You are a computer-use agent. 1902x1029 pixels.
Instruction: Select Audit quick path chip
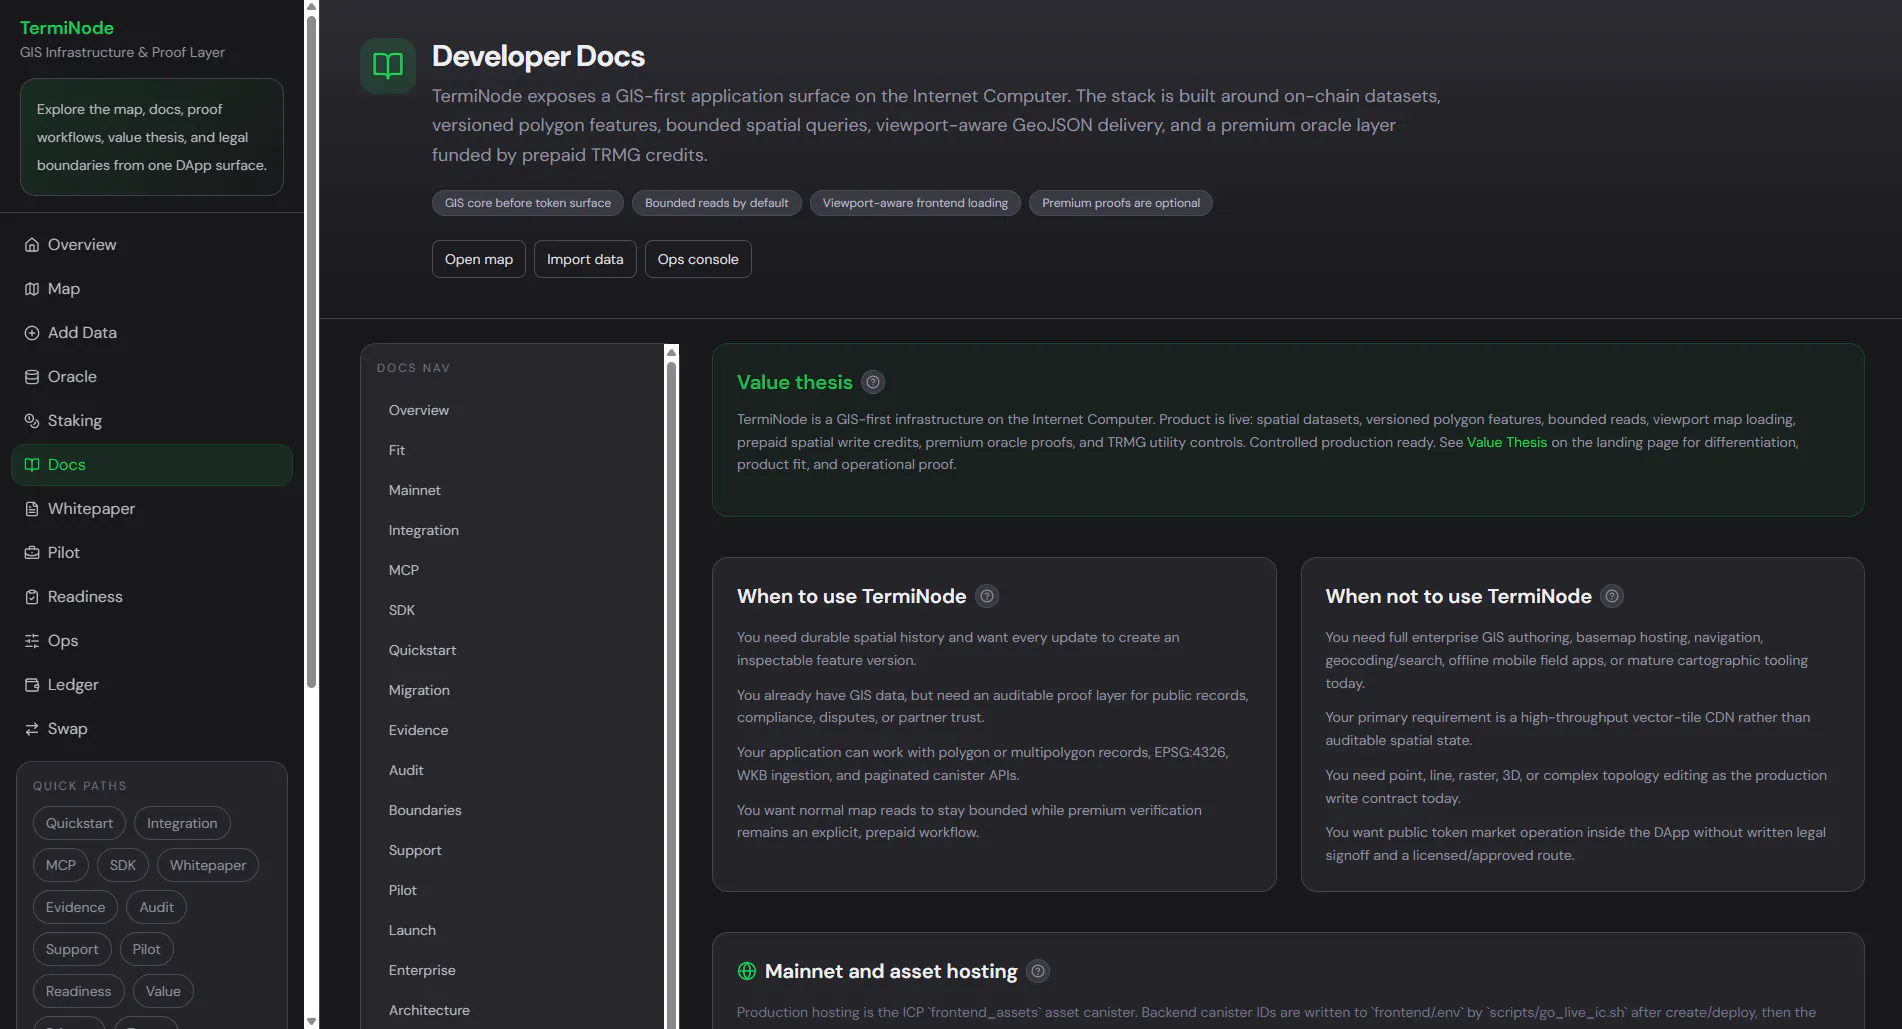click(x=156, y=907)
